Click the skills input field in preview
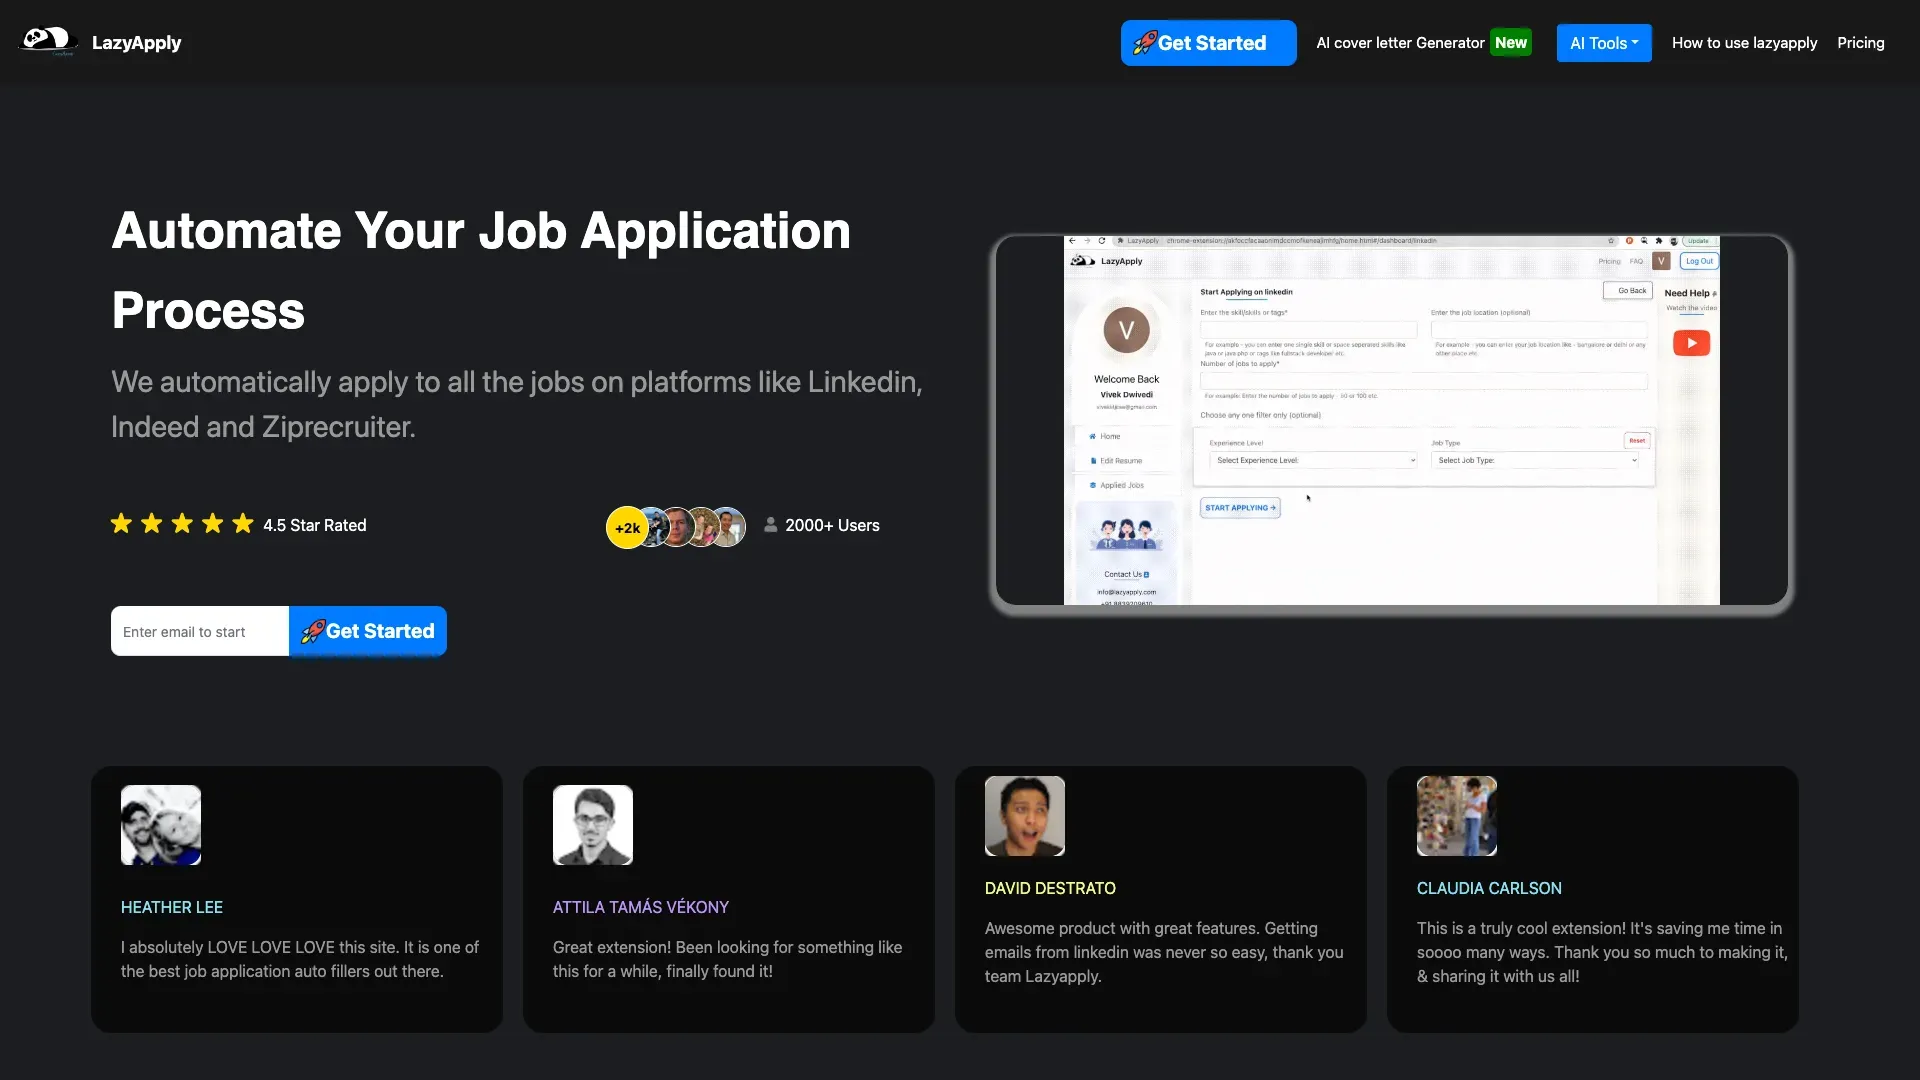This screenshot has height=1080, width=1920. [x=1308, y=329]
